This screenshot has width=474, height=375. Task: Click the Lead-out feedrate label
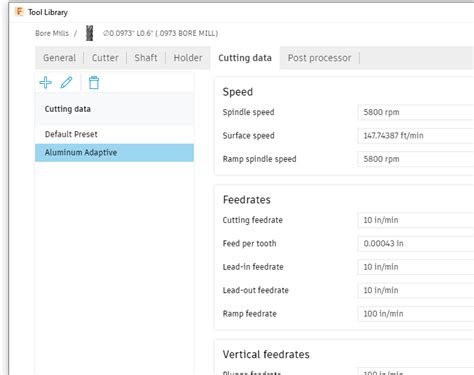click(255, 290)
